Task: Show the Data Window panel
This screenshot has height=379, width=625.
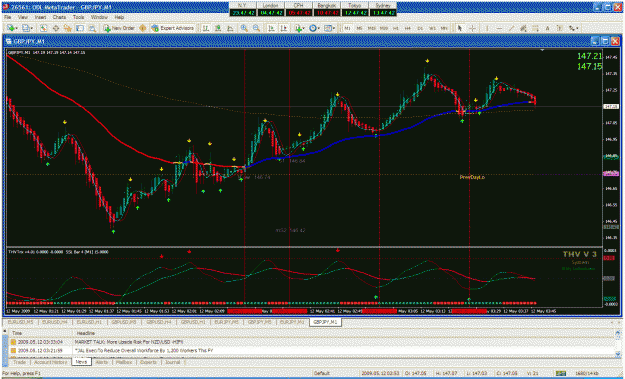Action: click(x=56, y=28)
